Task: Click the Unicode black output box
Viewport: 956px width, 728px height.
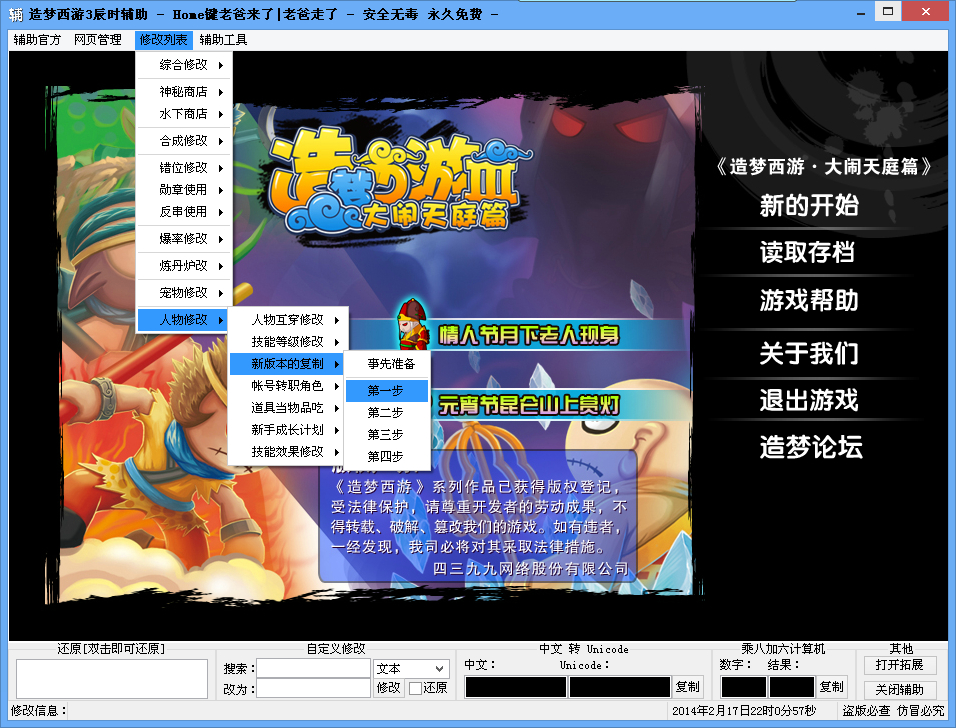Action: click(x=619, y=687)
